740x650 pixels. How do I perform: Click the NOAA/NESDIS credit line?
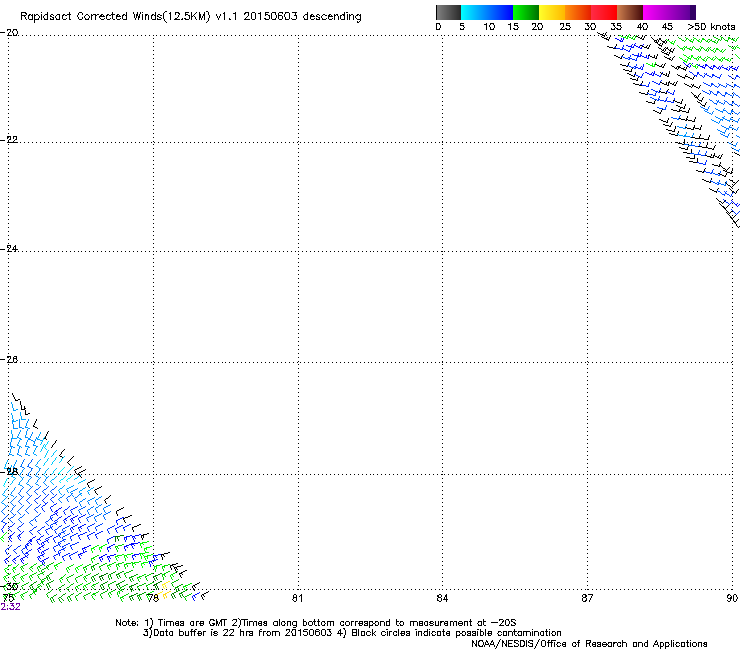[x=589, y=644]
